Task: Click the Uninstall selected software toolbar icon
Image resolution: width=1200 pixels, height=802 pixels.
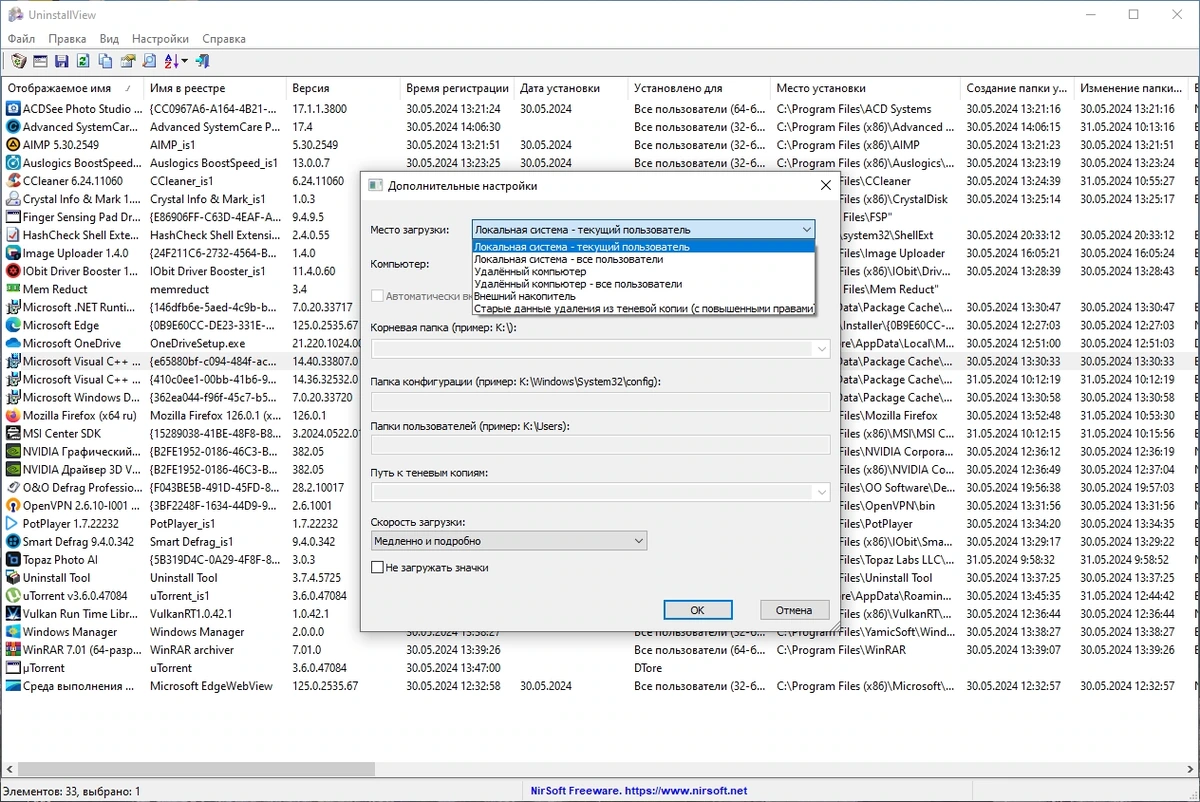Action: (x=18, y=62)
